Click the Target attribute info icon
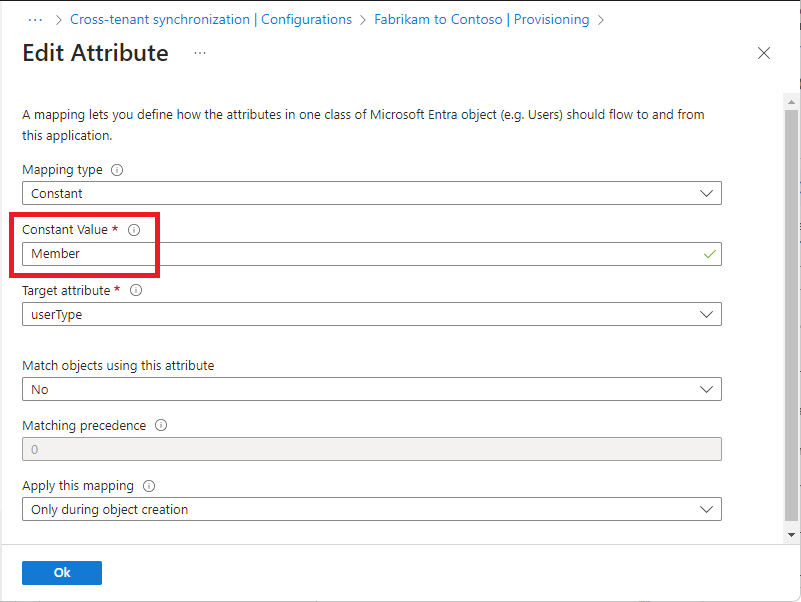 click(136, 291)
